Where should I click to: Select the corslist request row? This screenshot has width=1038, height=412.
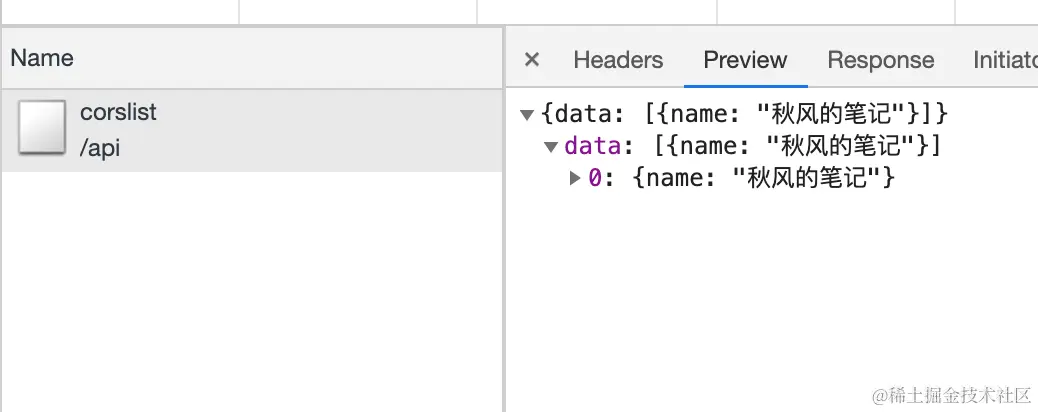point(252,130)
